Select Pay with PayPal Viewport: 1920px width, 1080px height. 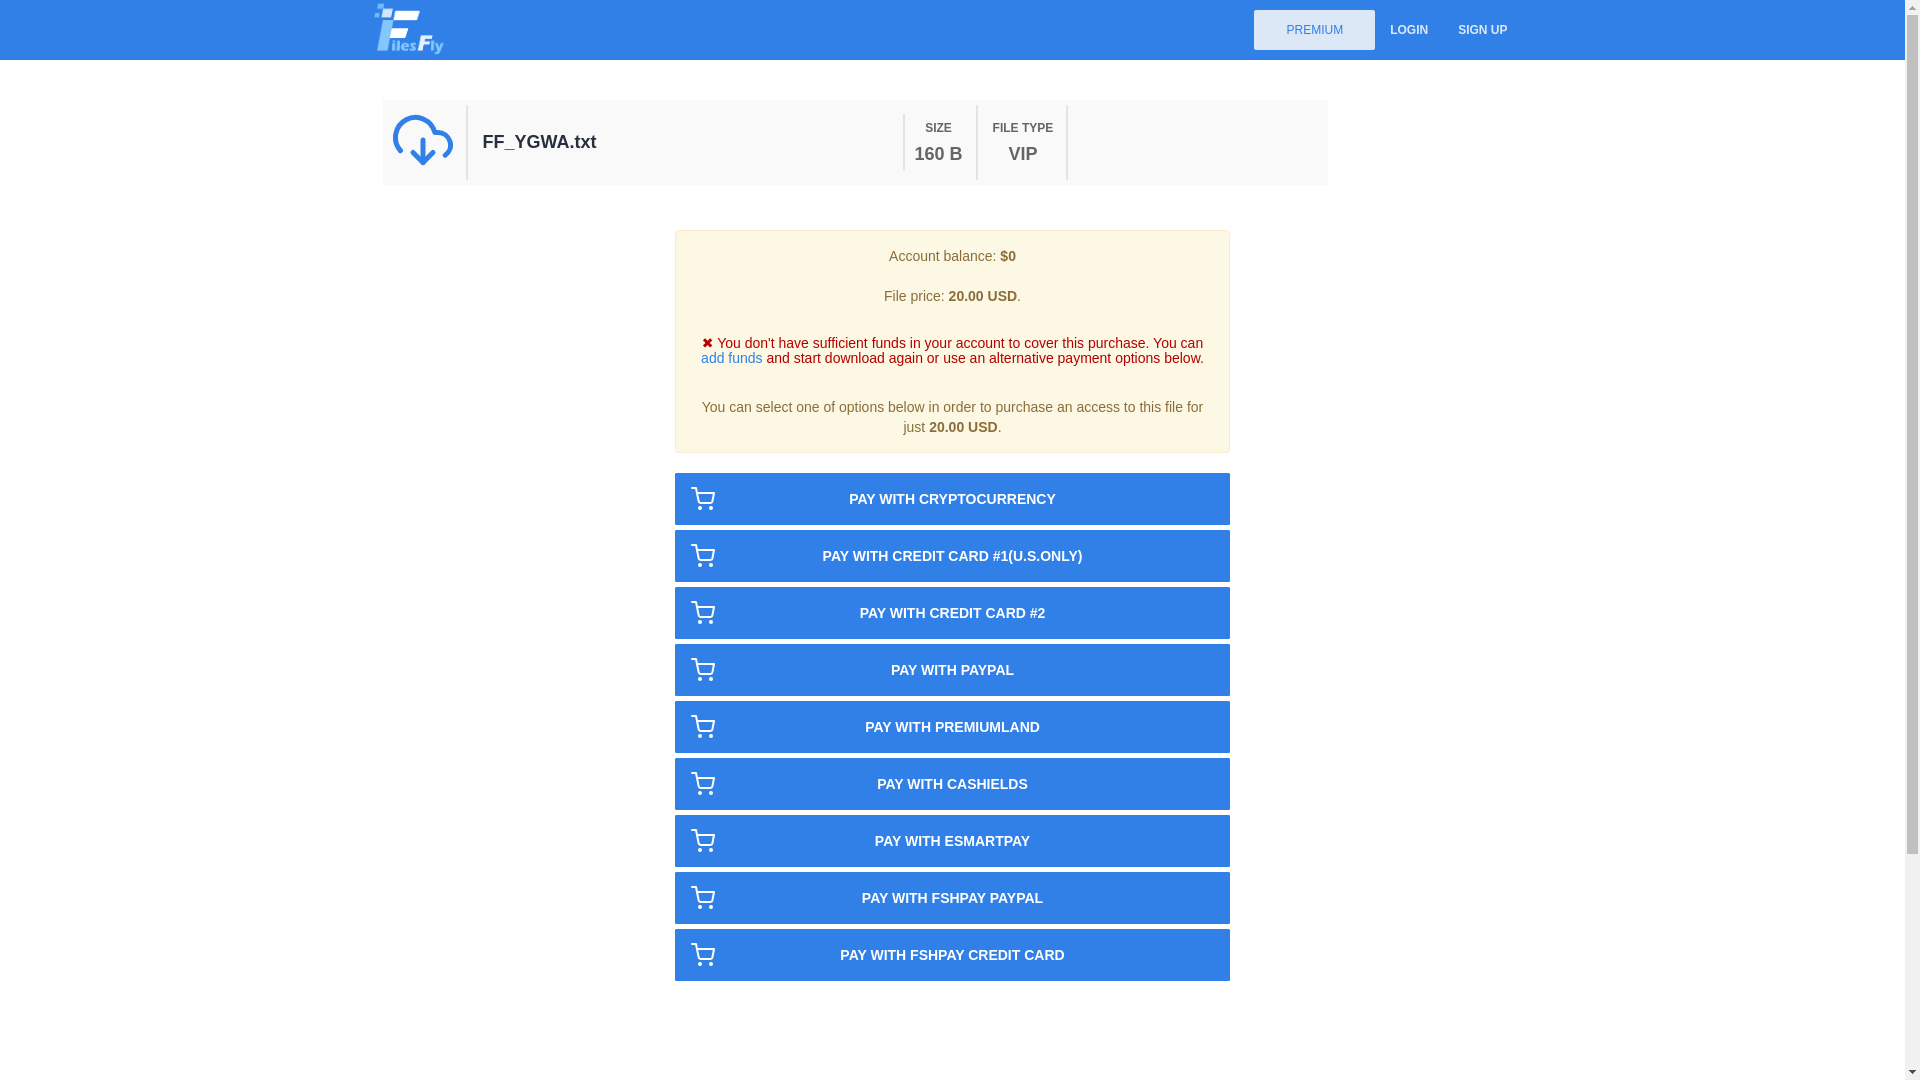952,670
